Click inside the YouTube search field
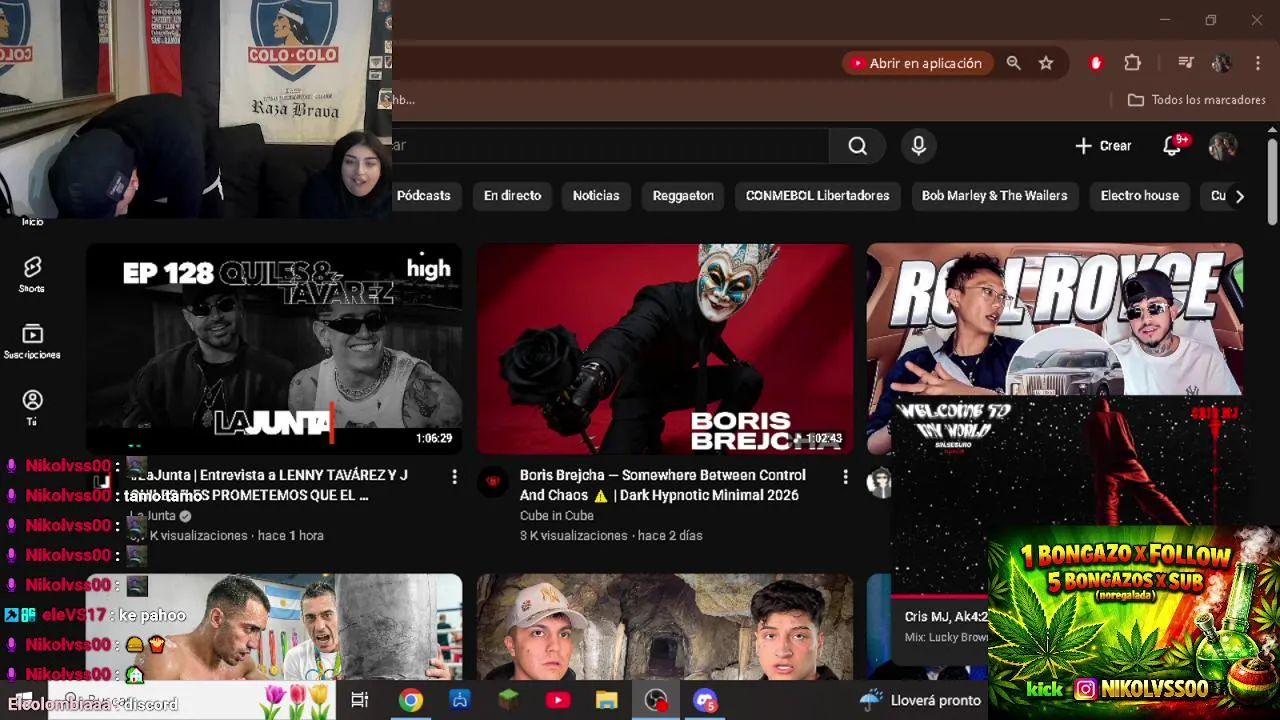1280x720 pixels. pos(610,146)
